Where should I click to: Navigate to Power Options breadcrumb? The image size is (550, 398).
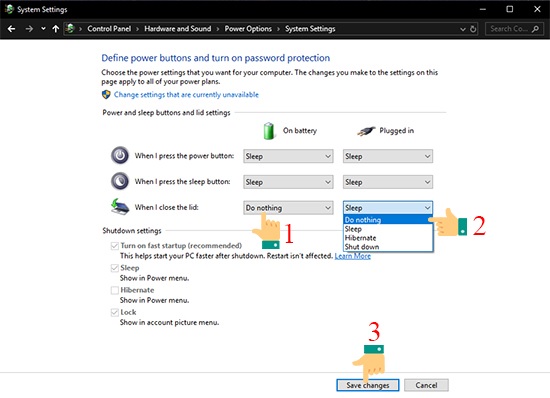click(248, 29)
